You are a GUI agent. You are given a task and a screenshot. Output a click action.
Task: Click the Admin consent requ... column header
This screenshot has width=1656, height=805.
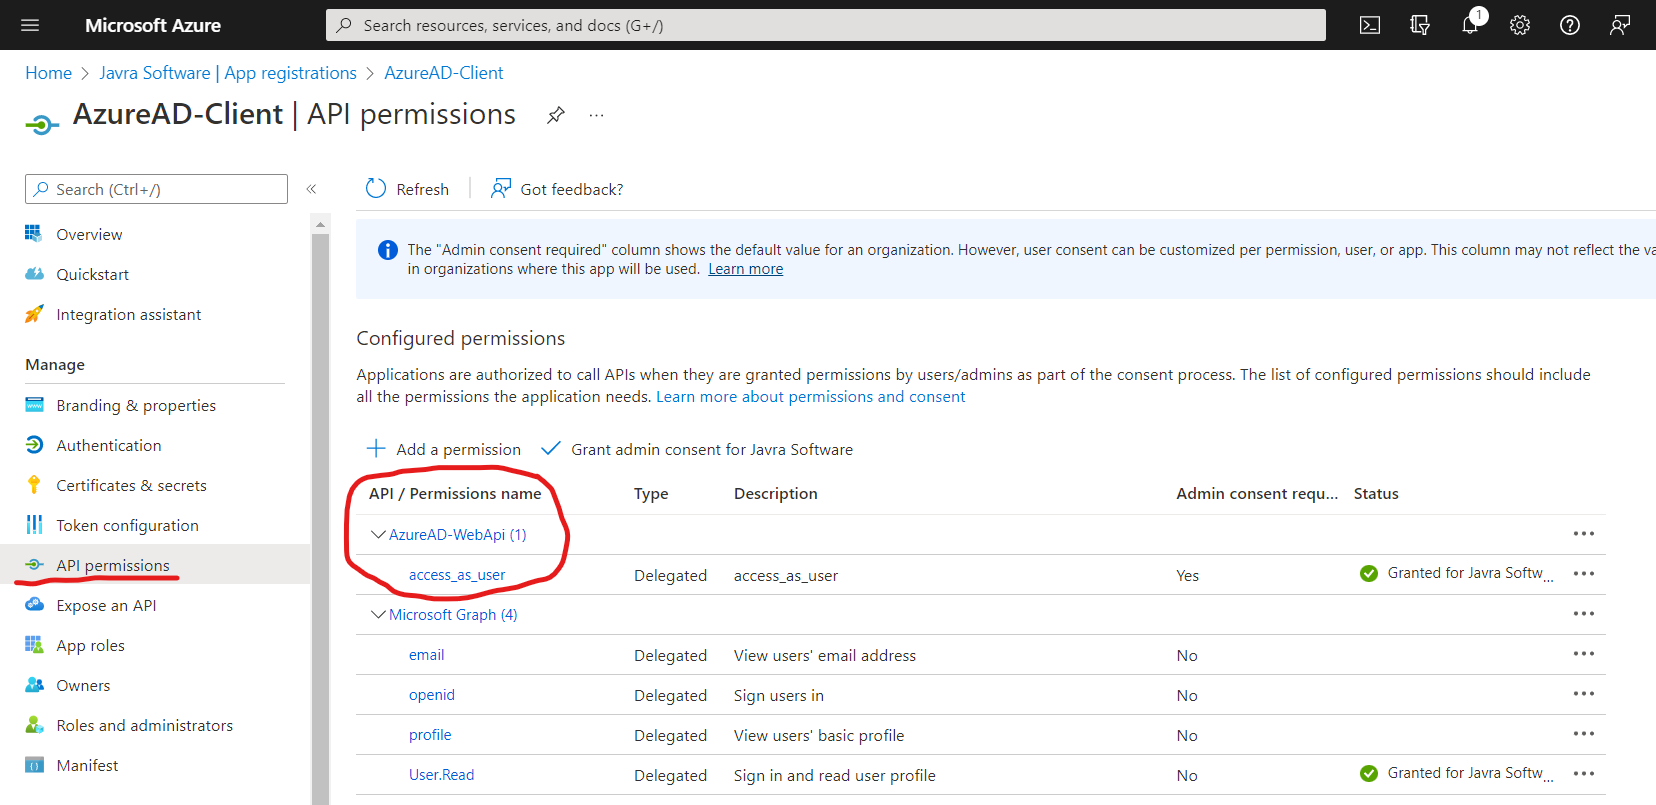click(1257, 494)
